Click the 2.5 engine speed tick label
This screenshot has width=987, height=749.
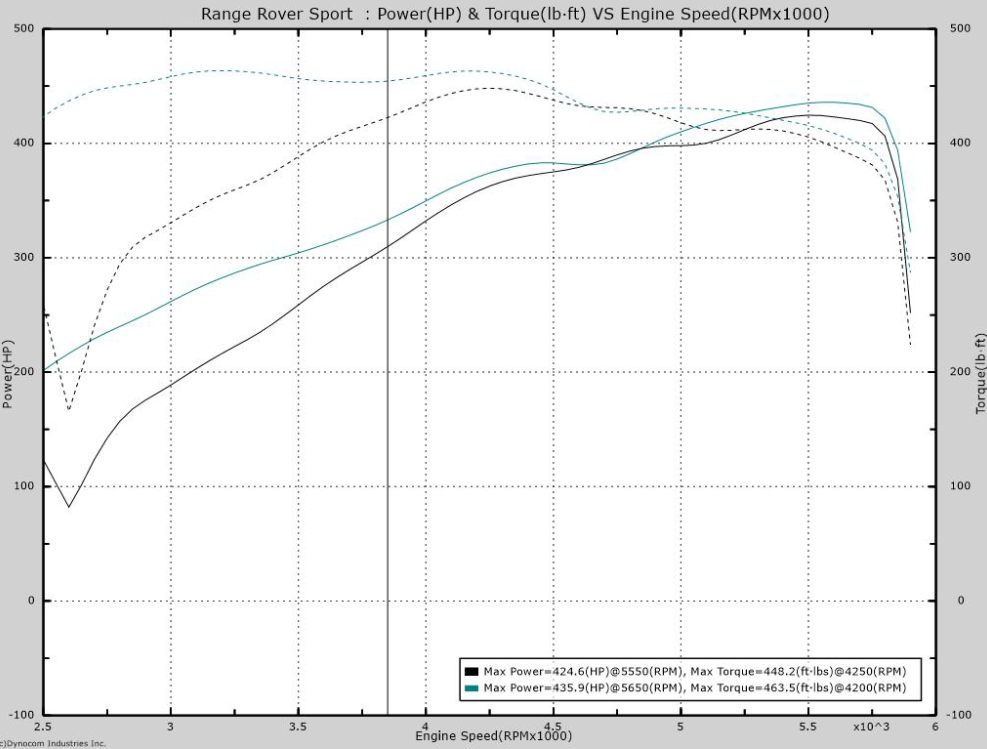click(x=43, y=727)
